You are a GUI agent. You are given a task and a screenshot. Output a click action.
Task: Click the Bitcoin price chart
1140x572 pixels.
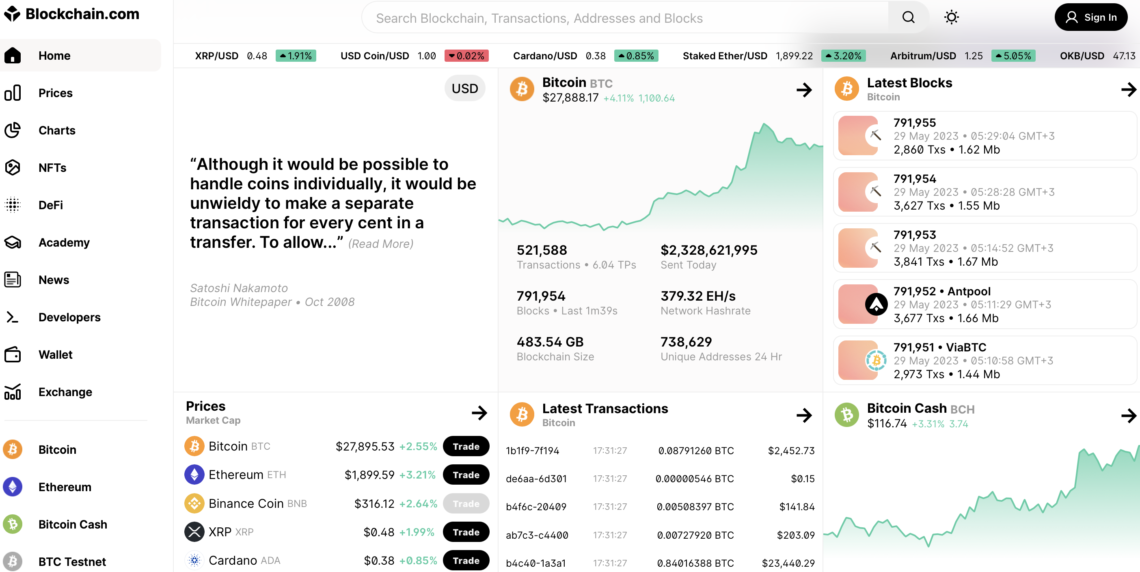coord(661,177)
